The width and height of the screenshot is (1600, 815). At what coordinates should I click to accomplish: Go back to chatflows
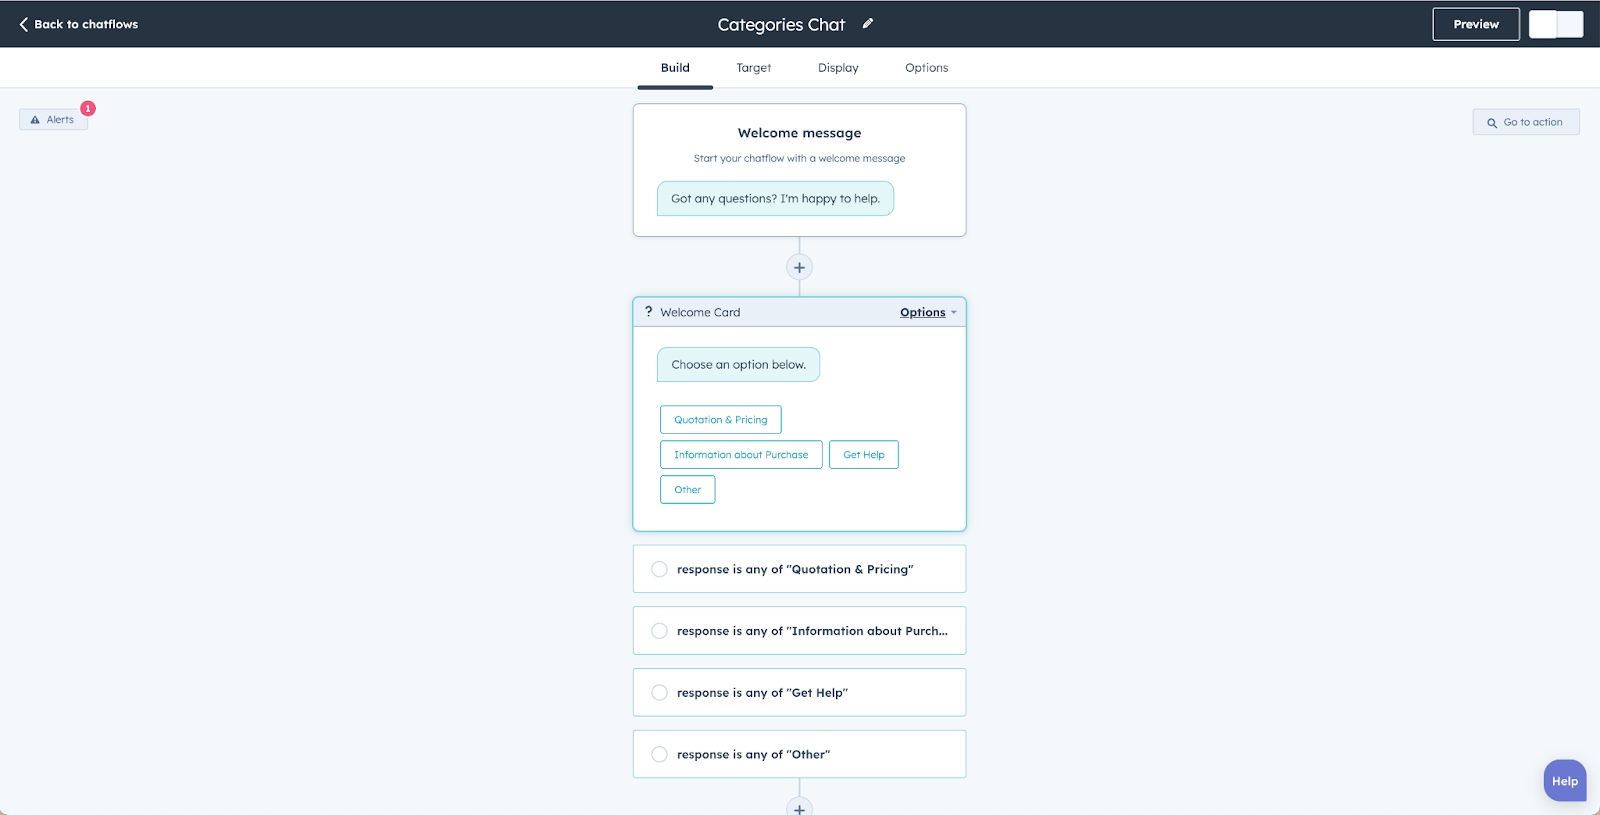pyautogui.click(x=79, y=24)
